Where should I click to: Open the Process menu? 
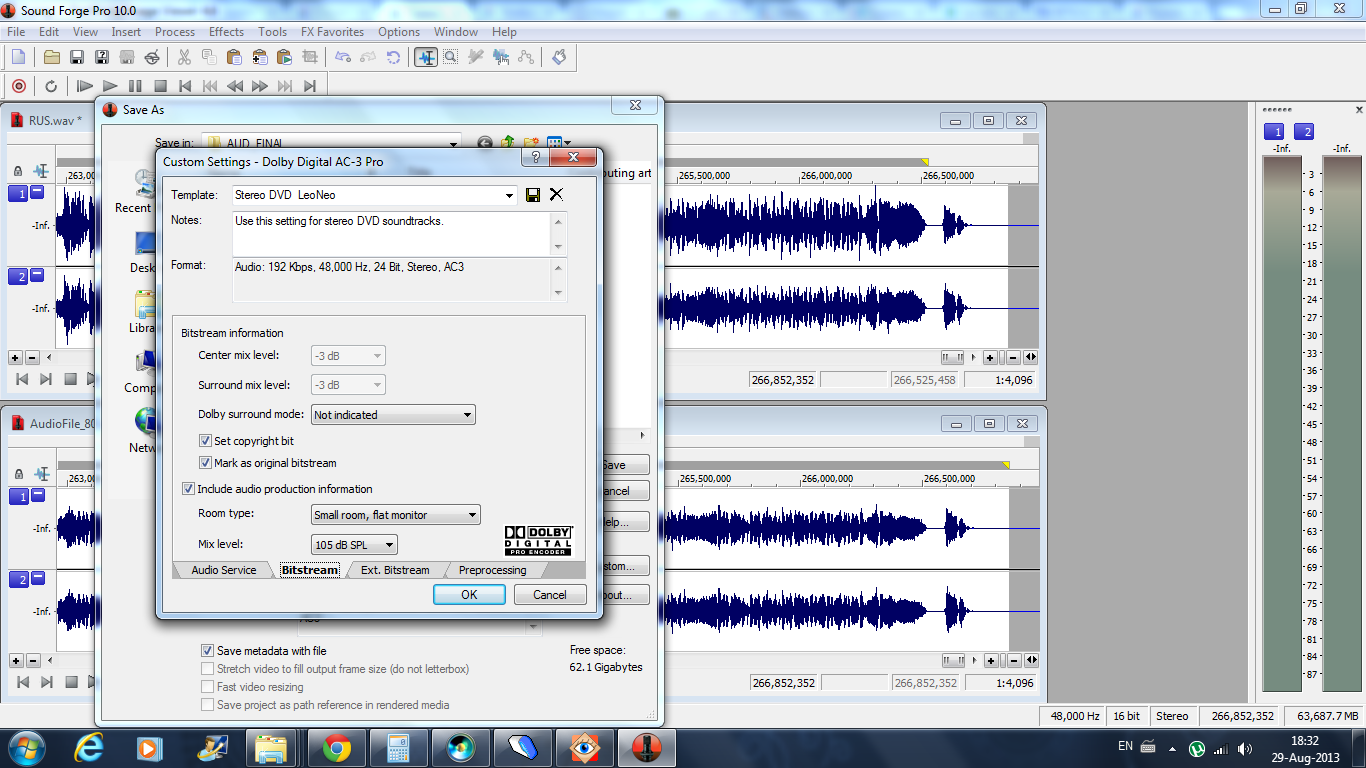tap(175, 32)
